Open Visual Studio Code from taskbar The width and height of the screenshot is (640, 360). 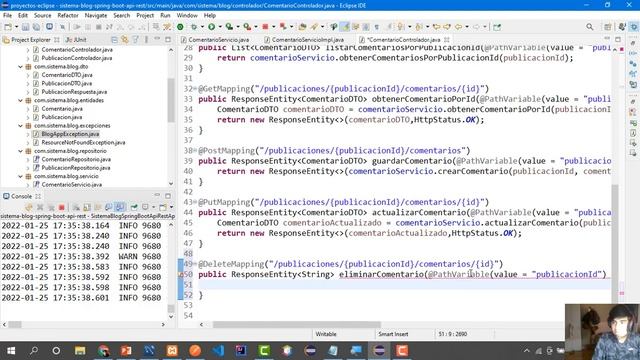[x=218, y=351]
